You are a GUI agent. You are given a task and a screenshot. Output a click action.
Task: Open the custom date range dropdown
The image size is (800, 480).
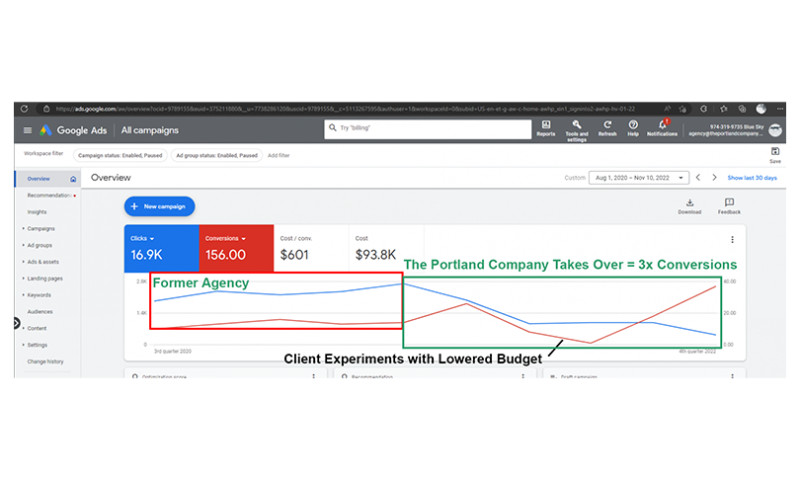pyautogui.click(x=639, y=178)
